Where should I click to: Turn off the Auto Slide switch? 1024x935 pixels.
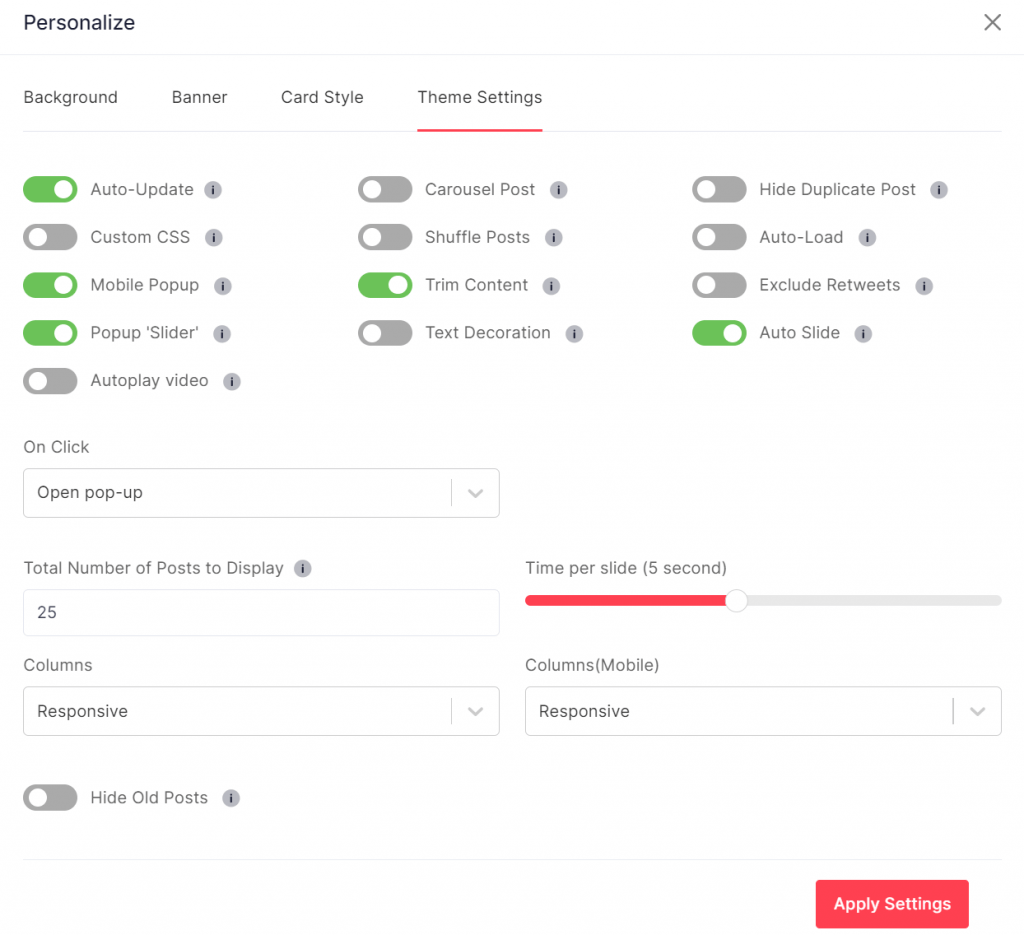click(x=719, y=333)
